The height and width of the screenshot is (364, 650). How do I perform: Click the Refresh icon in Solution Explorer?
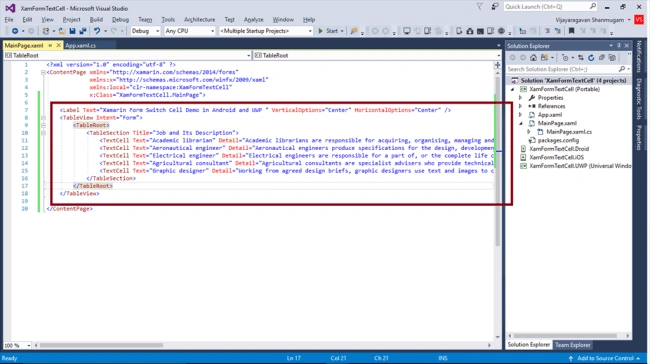click(591, 58)
